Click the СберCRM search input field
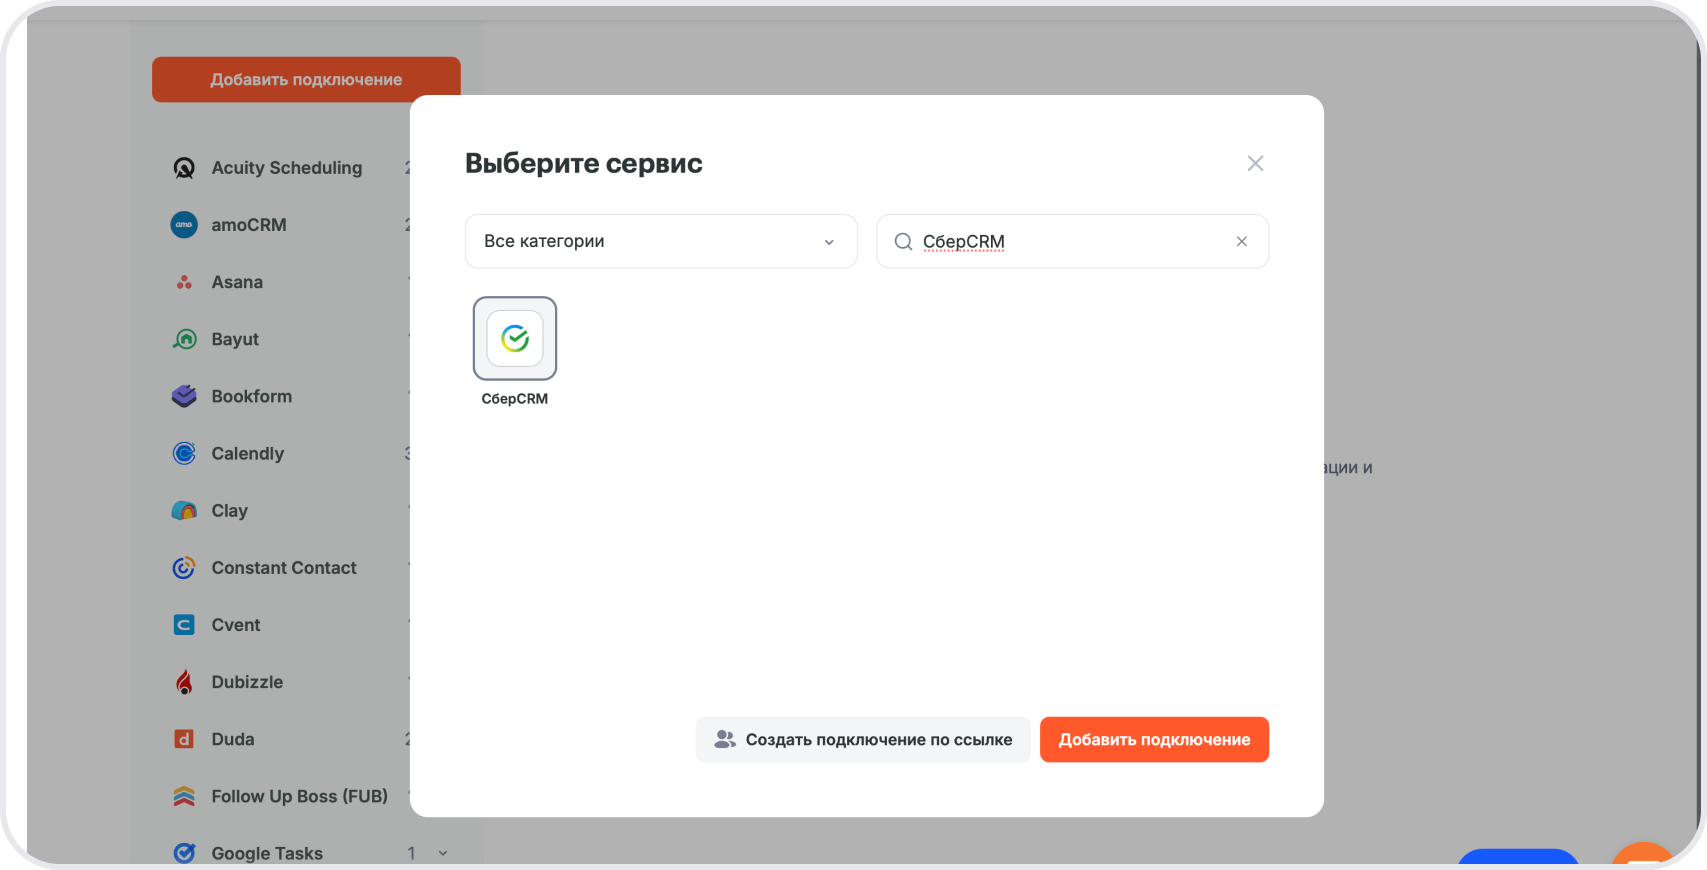Viewport: 1707px width, 870px height. click(1070, 241)
